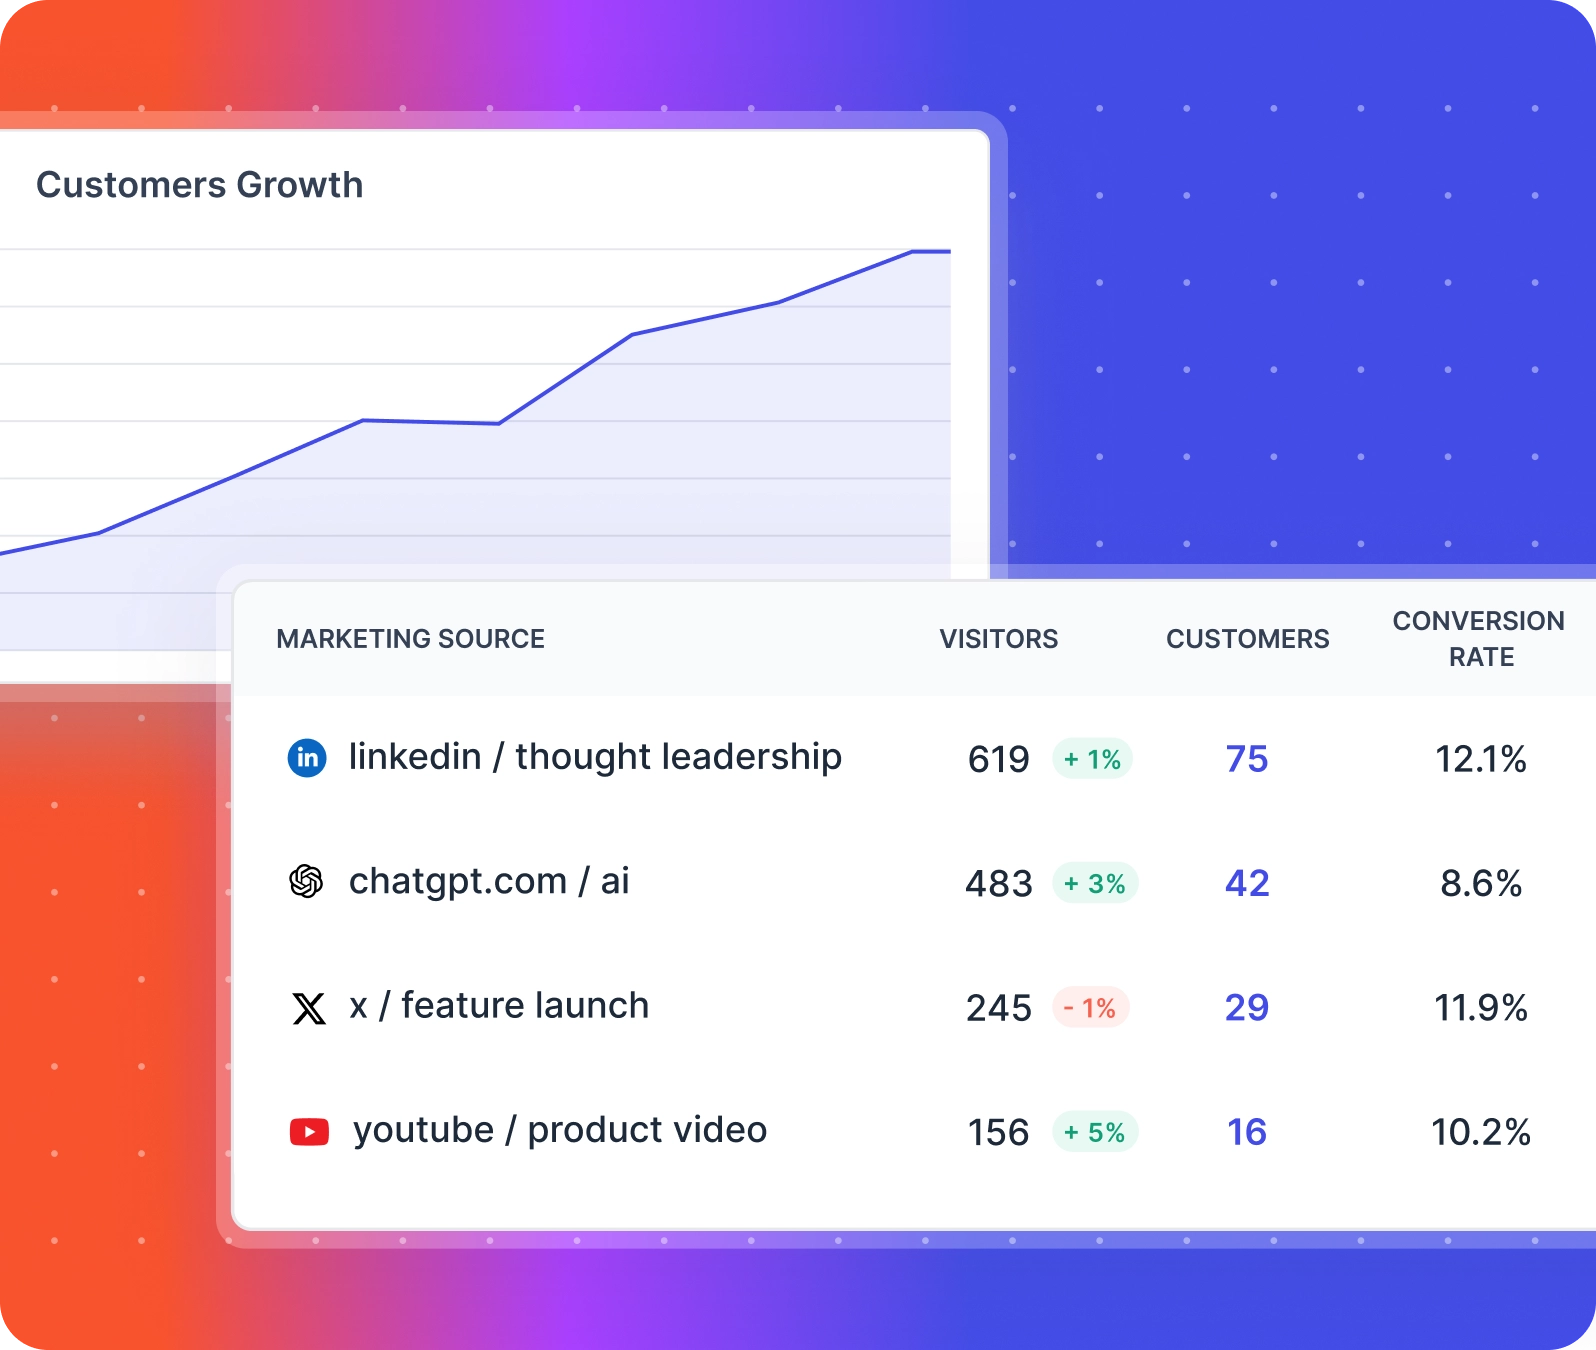
Task: Click the Customers Growth chart title
Action: [x=199, y=185]
